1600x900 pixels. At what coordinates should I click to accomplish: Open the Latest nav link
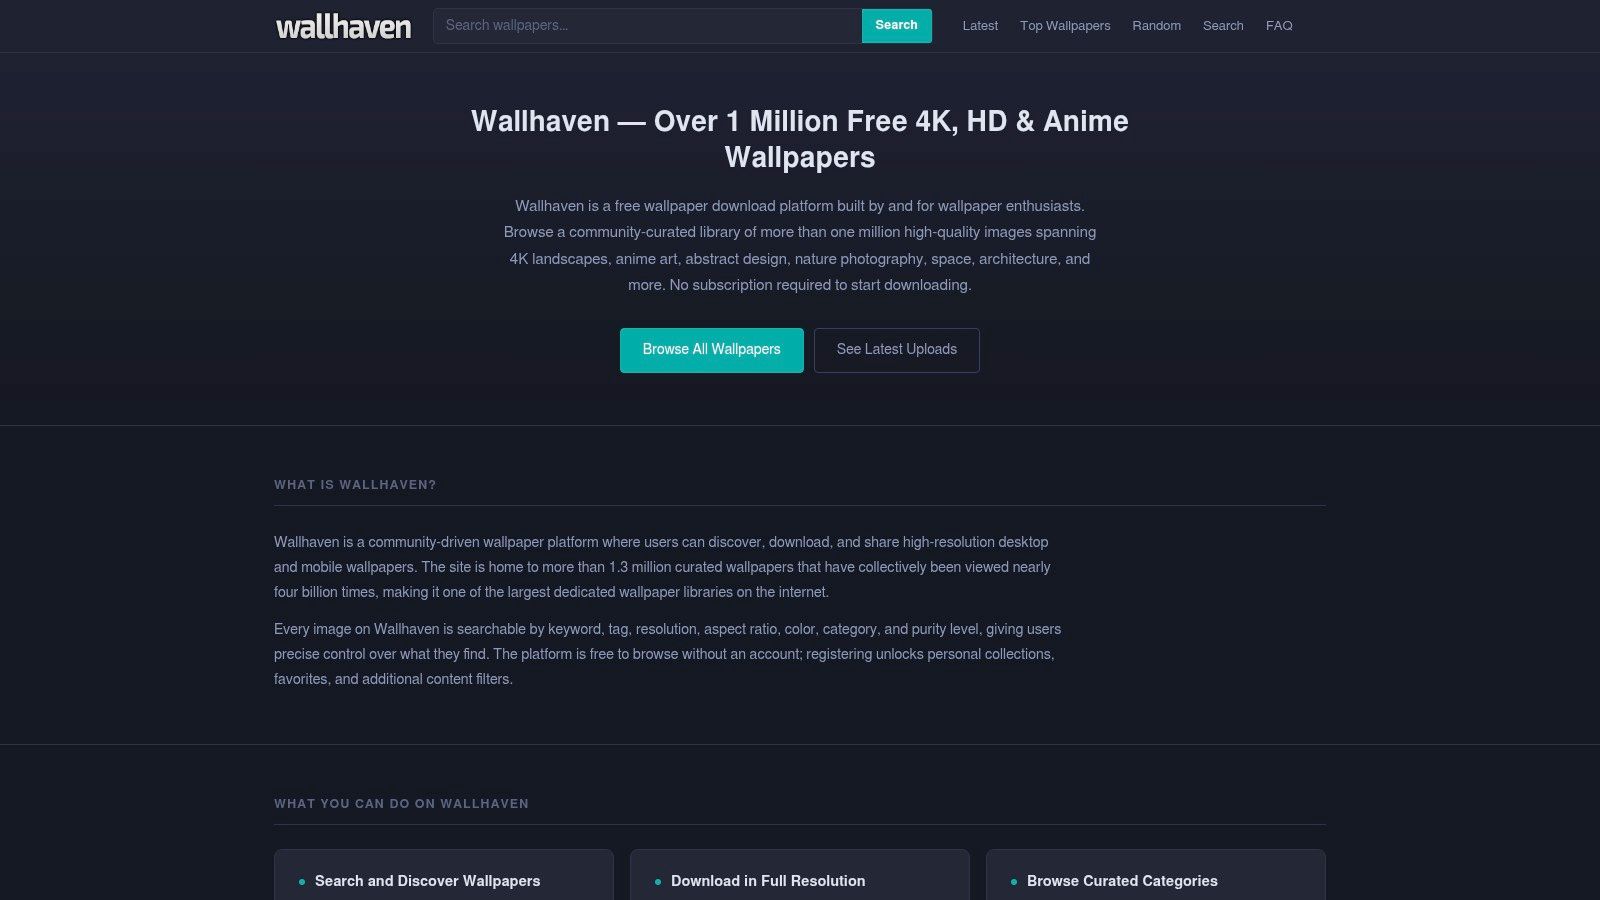(980, 26)
